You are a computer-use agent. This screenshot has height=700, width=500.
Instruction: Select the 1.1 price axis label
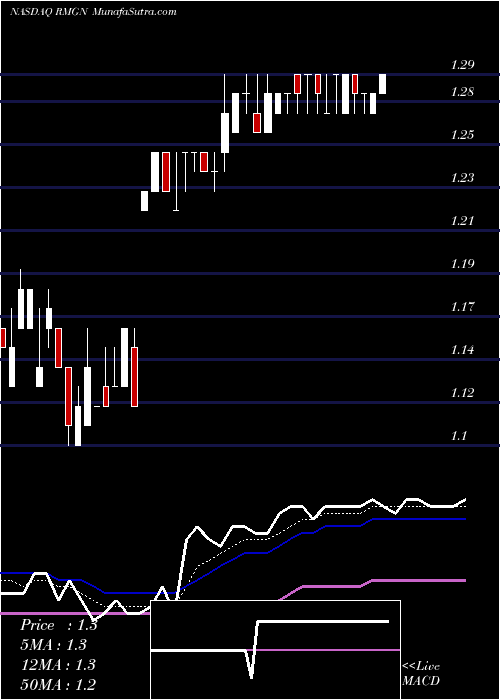coord(458,435)
